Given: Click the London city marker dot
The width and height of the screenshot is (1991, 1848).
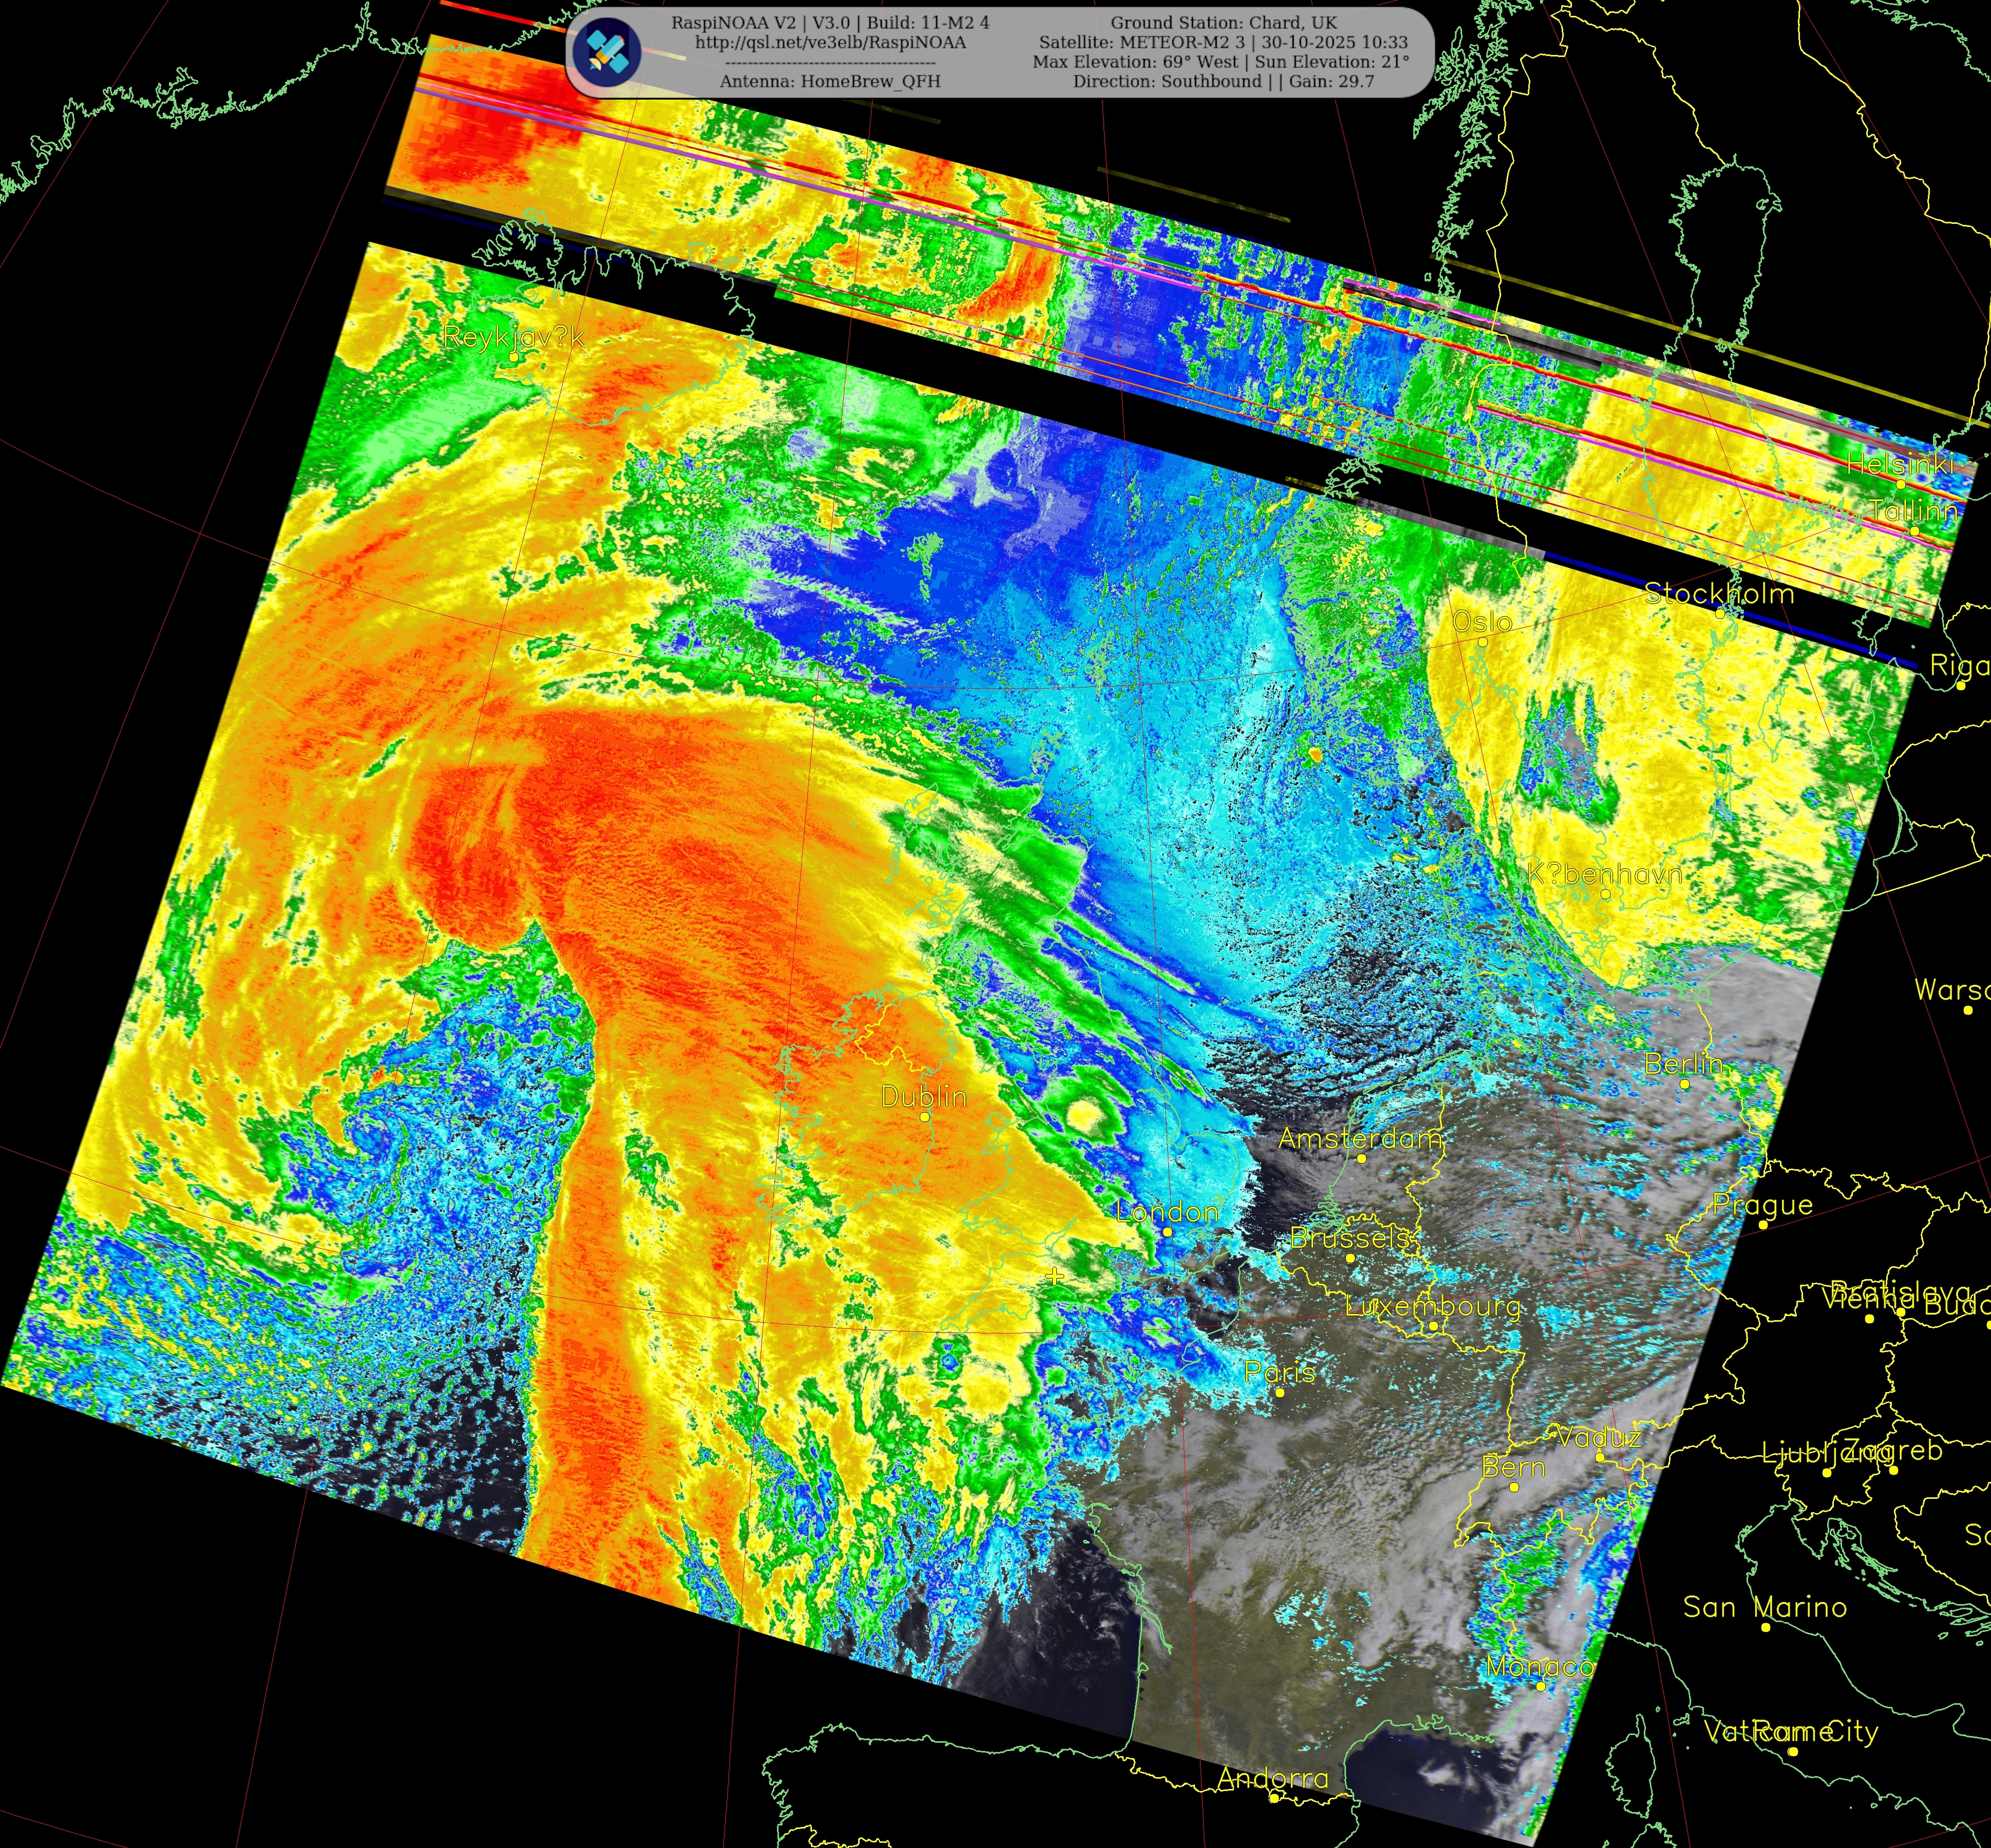Looking at the screenshot, I should [x=1167, y=1232].
